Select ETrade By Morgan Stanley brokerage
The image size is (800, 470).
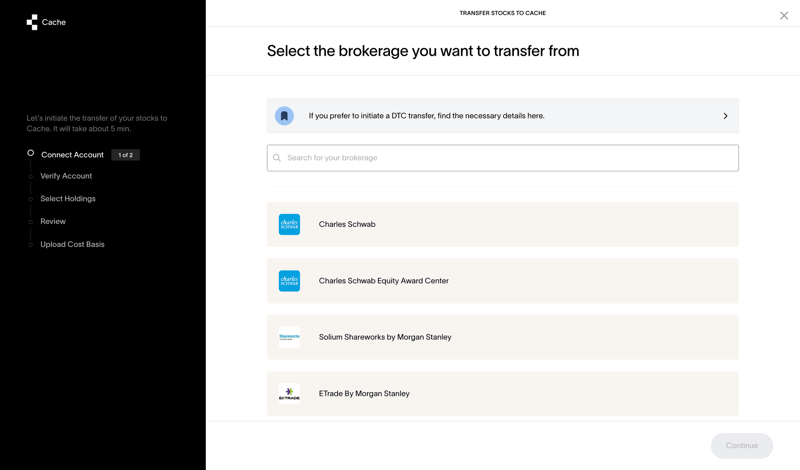click(x=364, y=394)
